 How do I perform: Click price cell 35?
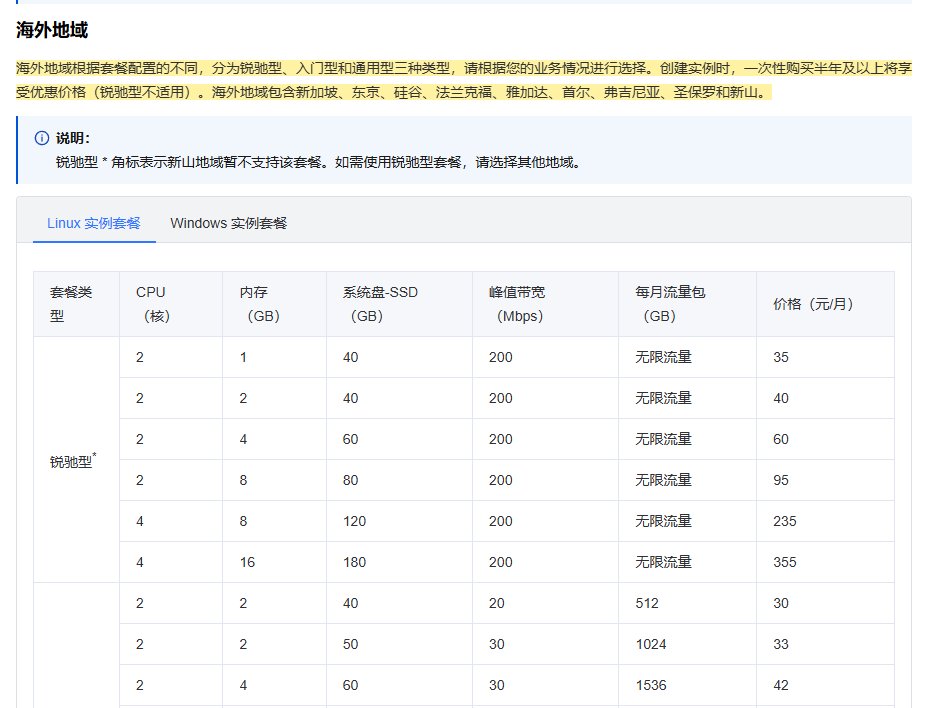(x=825, y=358)
